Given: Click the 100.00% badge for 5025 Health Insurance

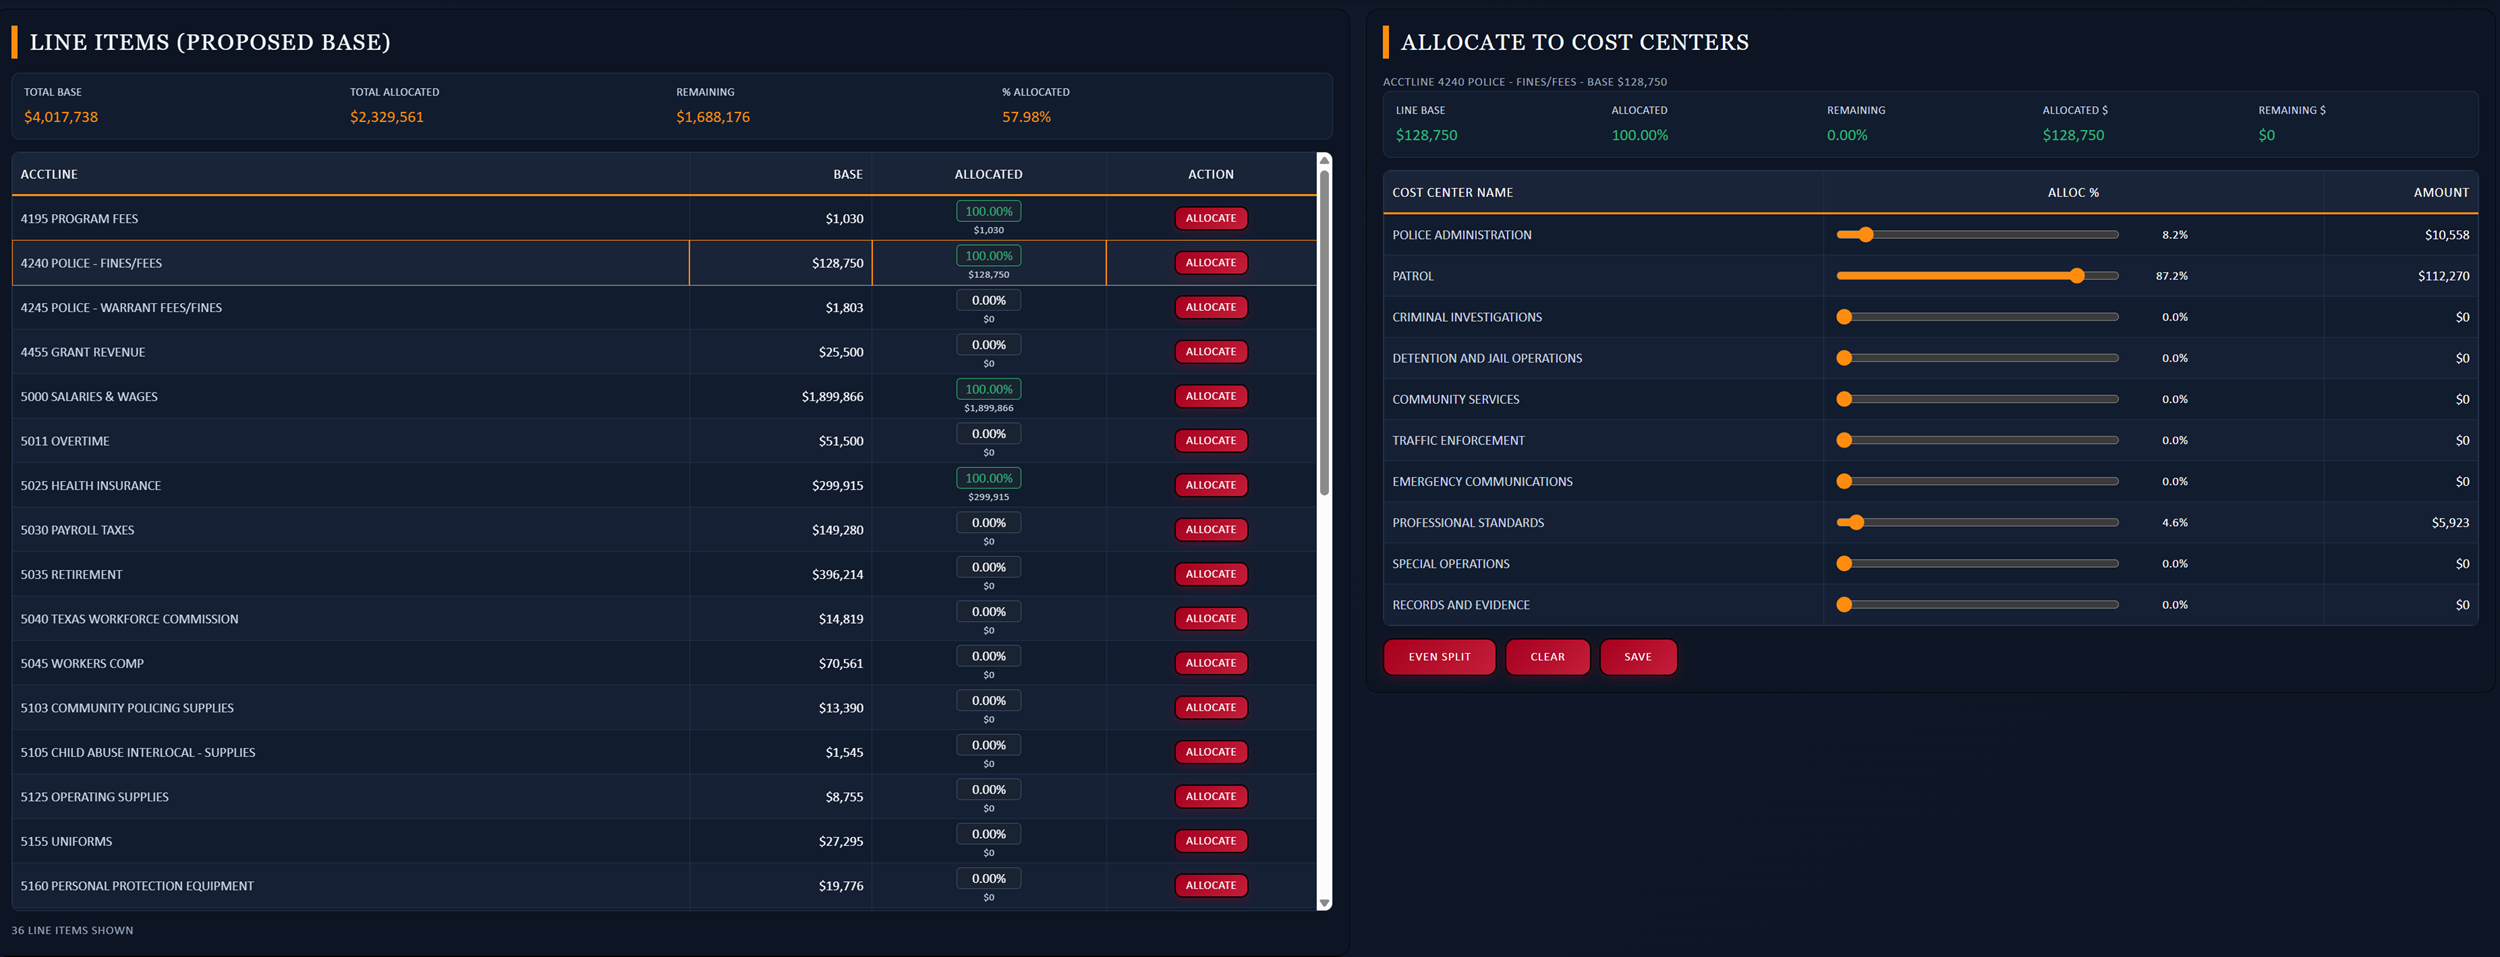Looking at the screenshot, I should 988,478.
